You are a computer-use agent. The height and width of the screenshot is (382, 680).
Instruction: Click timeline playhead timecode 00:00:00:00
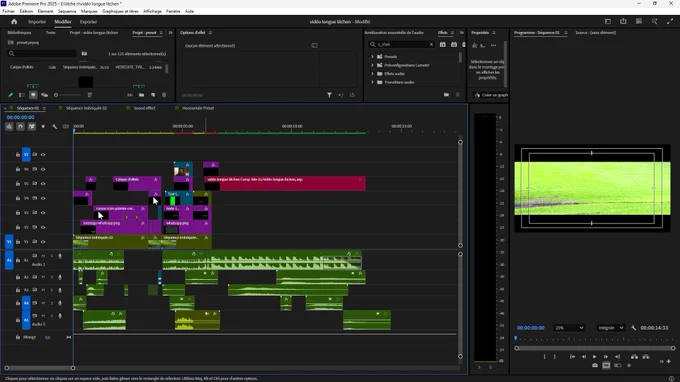[x=20, y=118]
